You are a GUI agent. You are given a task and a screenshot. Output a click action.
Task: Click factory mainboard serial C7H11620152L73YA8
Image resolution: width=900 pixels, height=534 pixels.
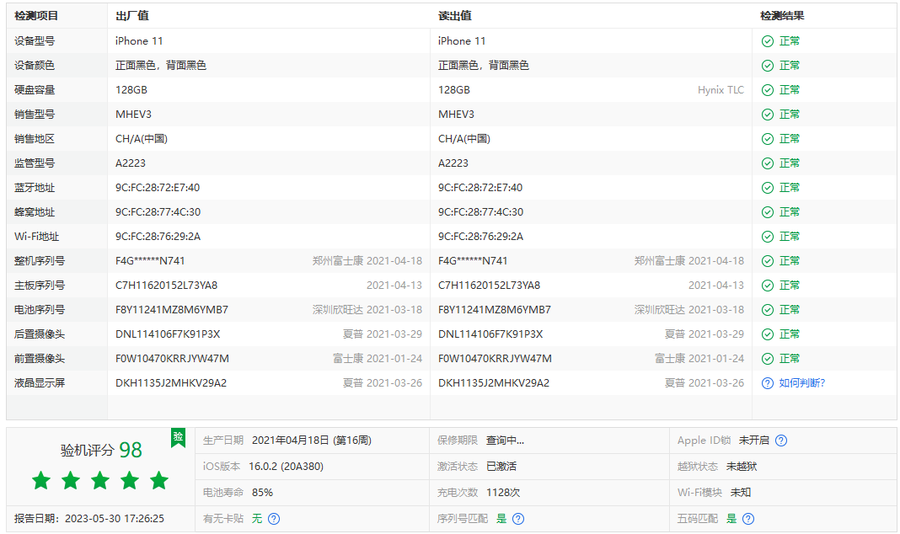point(166,285)
